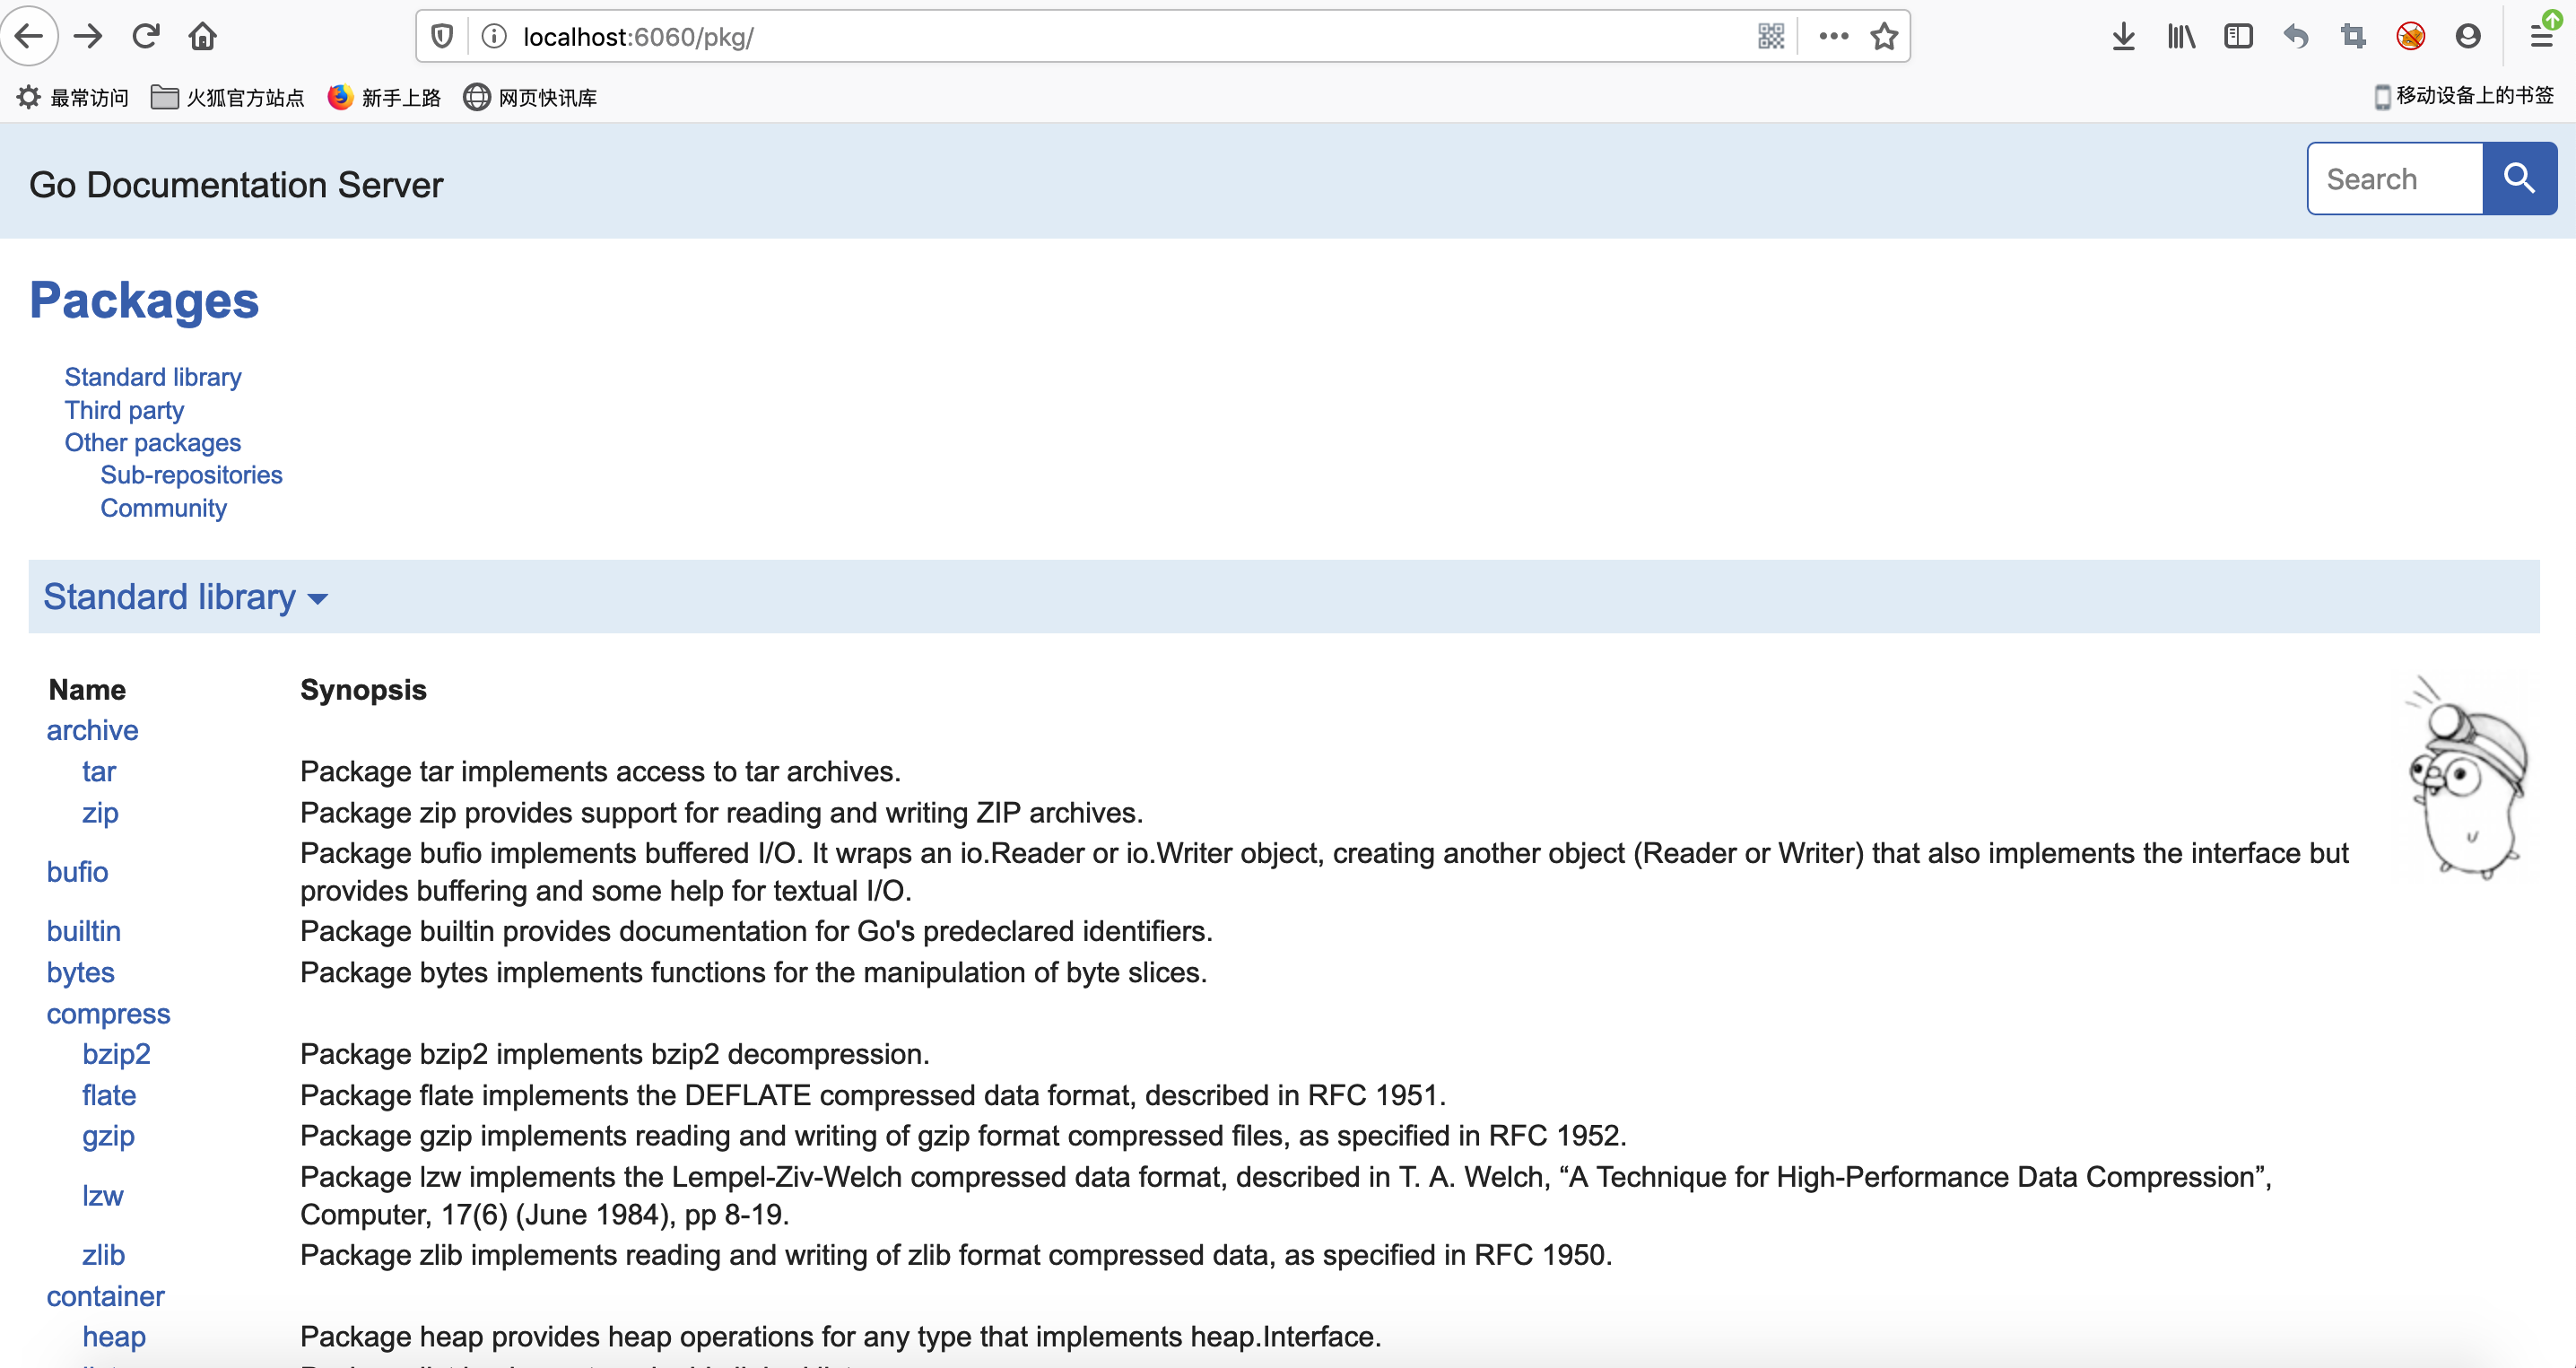
Task: Jump to Third party section
Action: [x=124, y=410]
